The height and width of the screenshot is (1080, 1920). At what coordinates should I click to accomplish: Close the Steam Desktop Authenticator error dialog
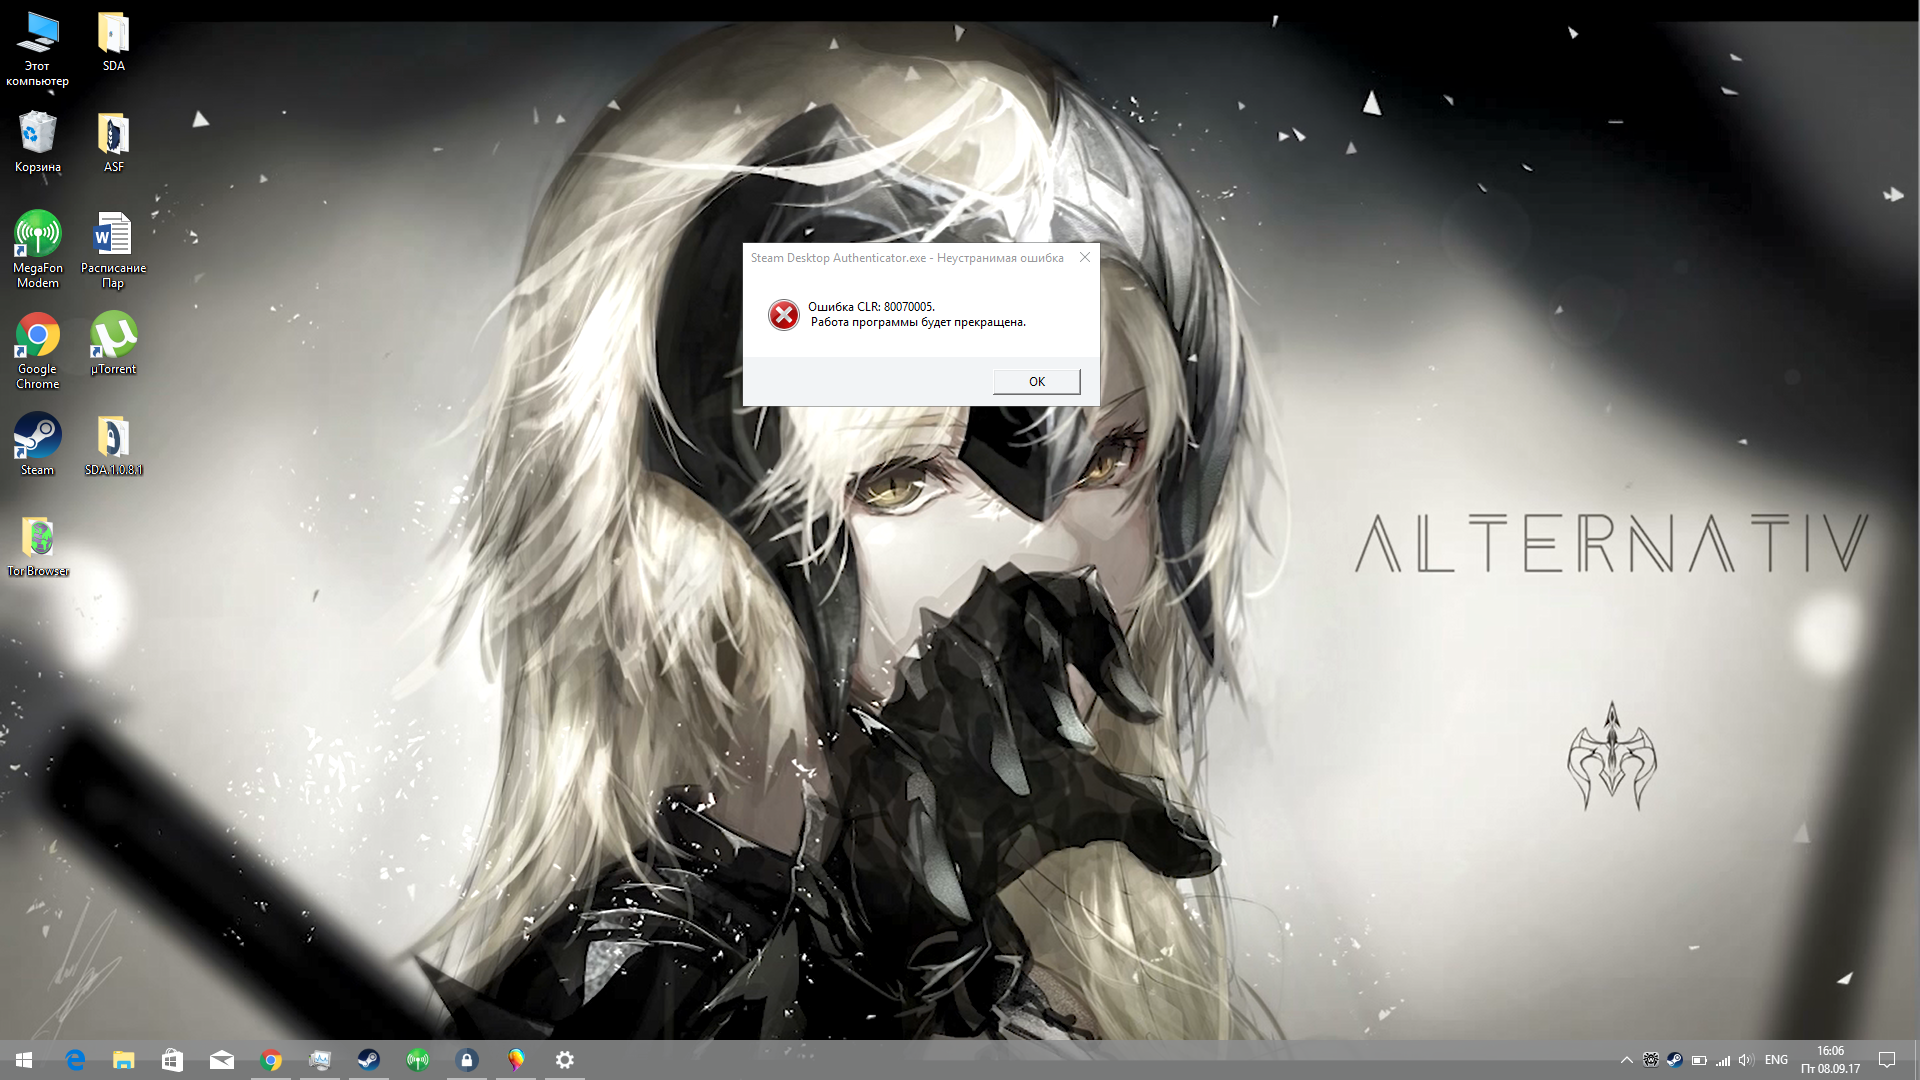(x=1085, y=257)
